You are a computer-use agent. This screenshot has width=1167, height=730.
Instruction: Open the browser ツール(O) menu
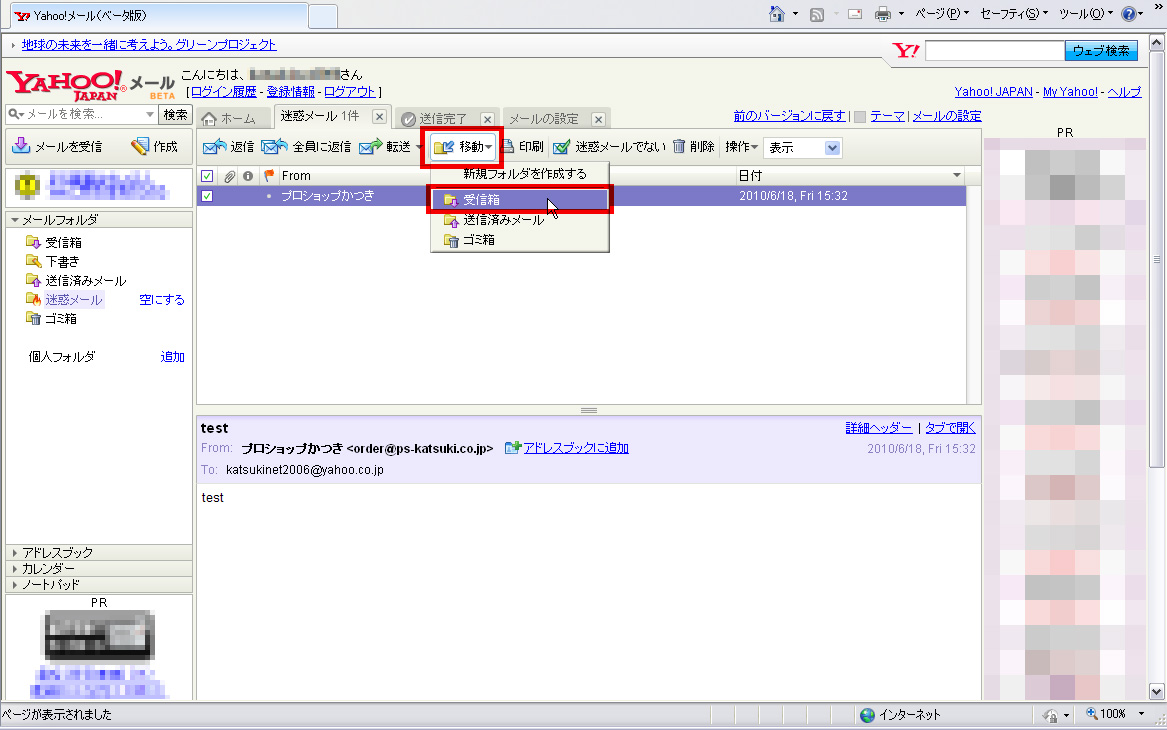pyautogui.click(x=1085, y=14)
